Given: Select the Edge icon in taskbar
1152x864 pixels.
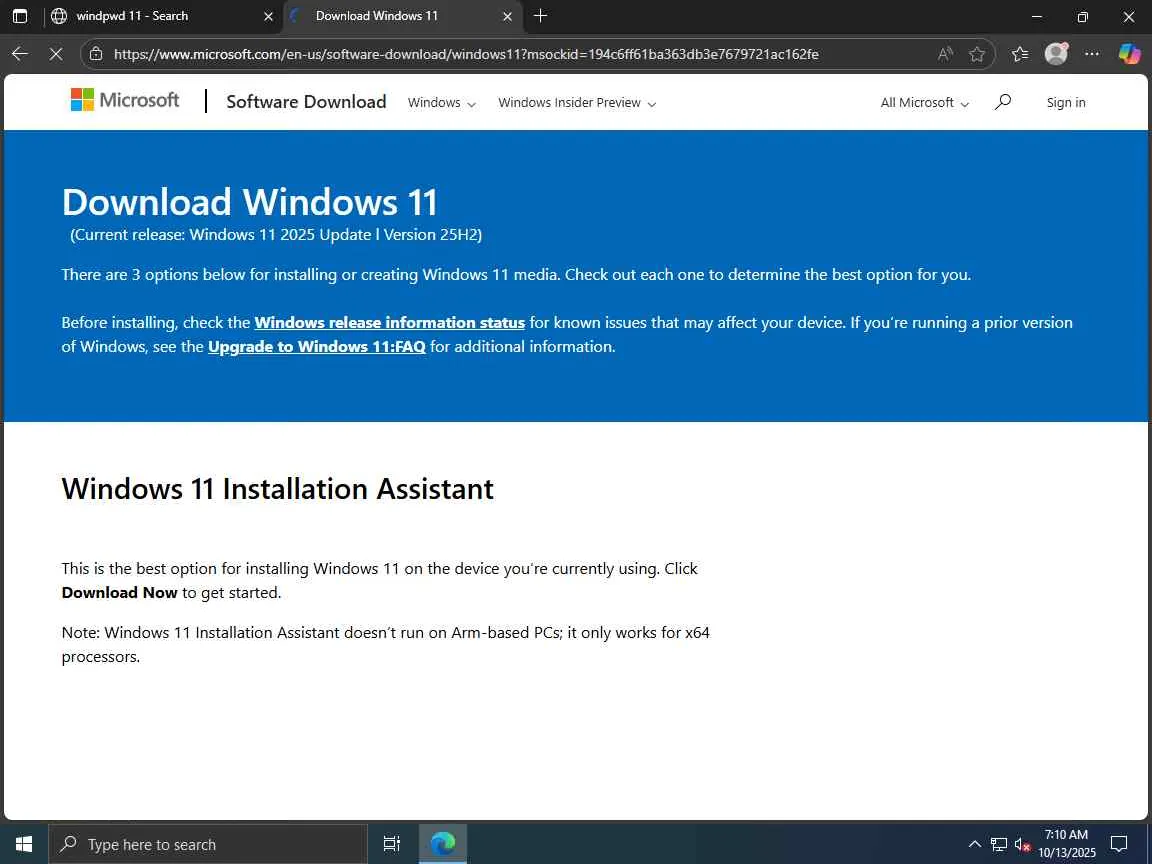Looking at the screenshot, I should 442,844.
